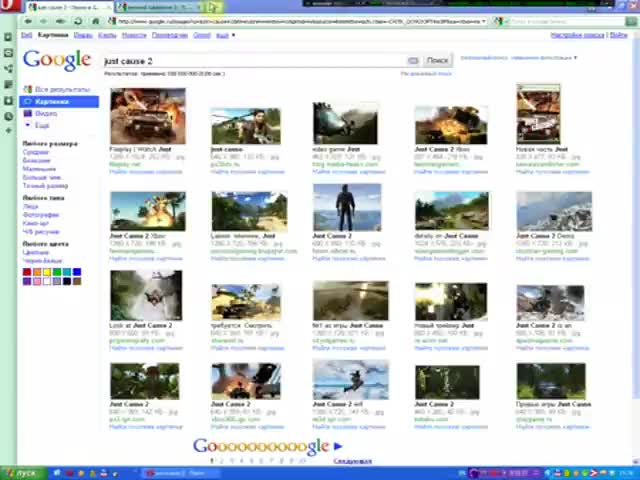The width and height of the screenshot is (640, 480).
Task: Switch to the "just cause 2" browser tab
Action: pyautogui.click(x=68, y=7)
